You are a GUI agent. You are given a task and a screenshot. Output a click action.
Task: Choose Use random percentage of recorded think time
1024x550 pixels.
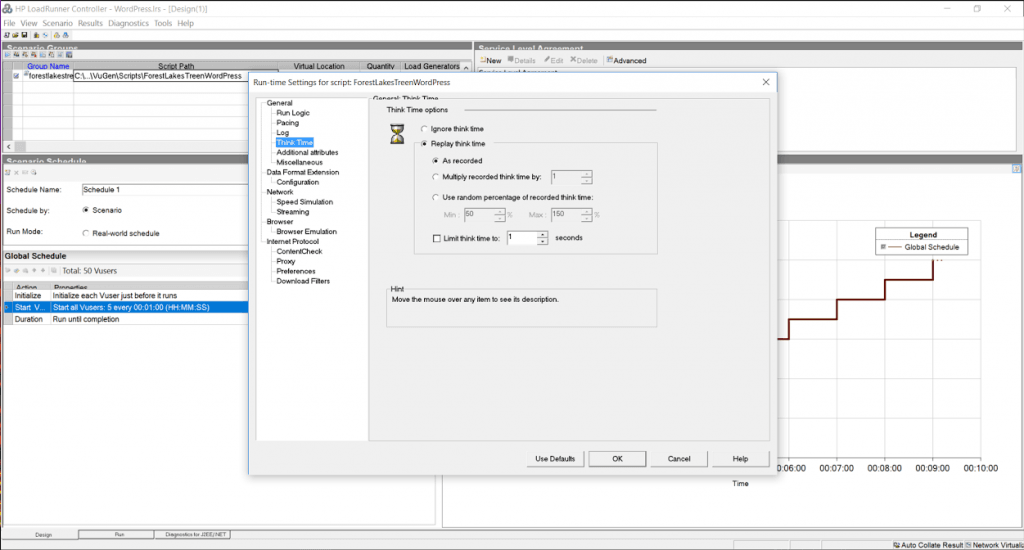pos(436,197)
